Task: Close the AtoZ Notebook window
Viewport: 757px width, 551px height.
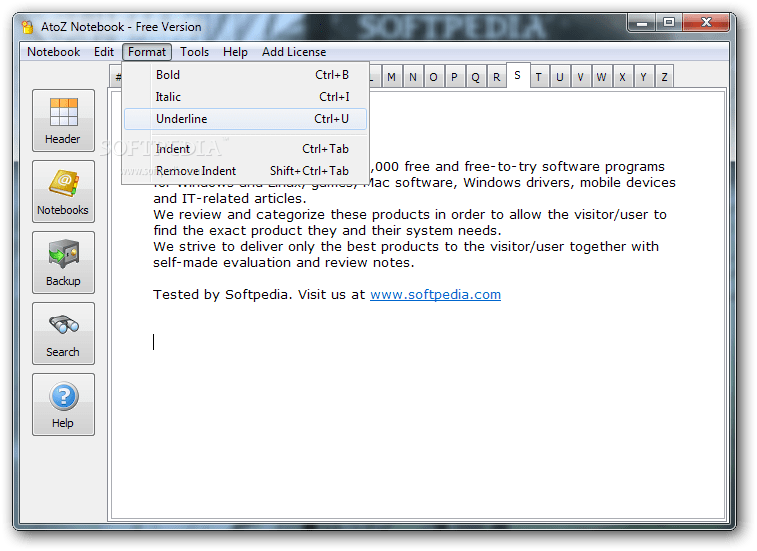Action: click(706, 23)
